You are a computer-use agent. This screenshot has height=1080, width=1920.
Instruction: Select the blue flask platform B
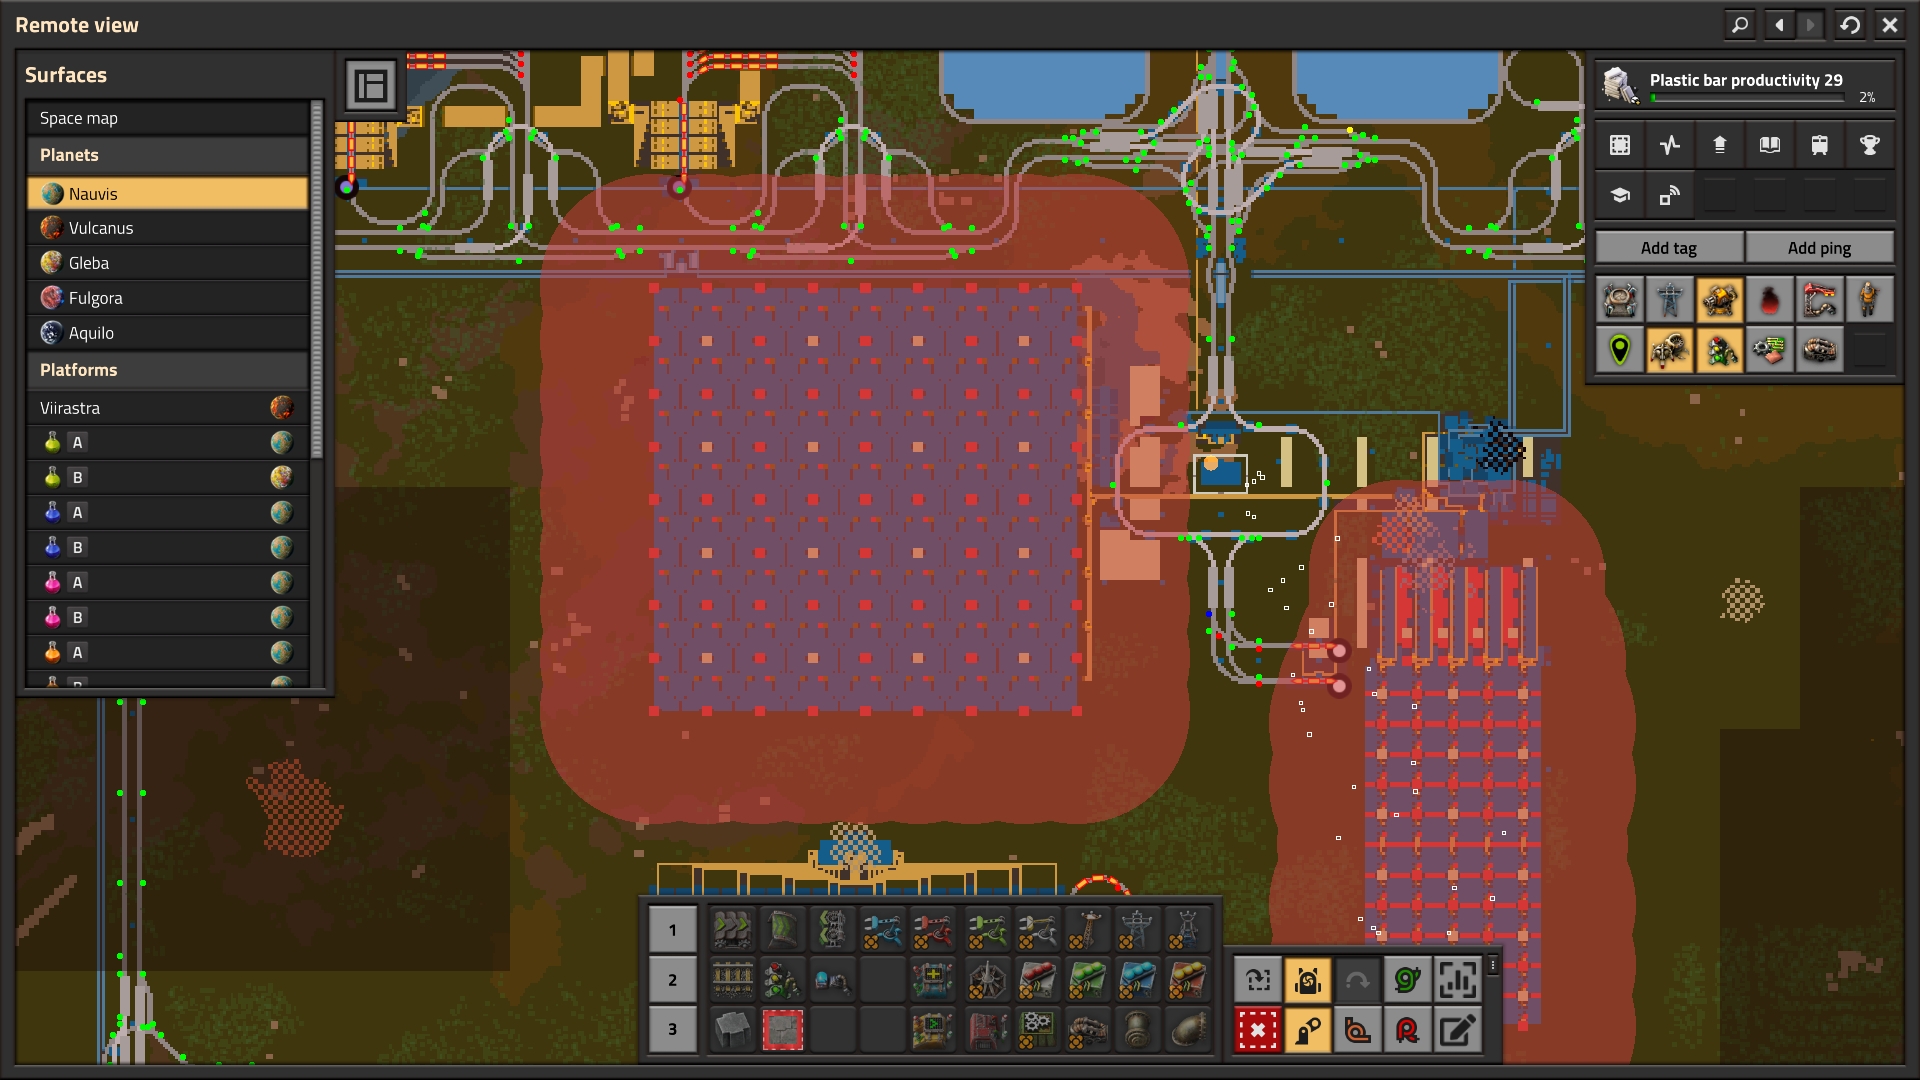167,547
